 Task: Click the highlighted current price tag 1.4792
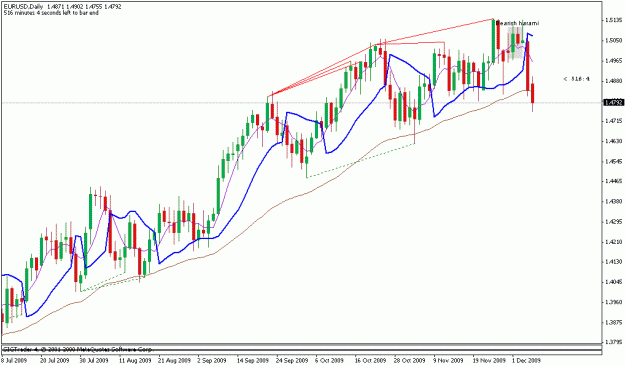click(x=613, y=103)
